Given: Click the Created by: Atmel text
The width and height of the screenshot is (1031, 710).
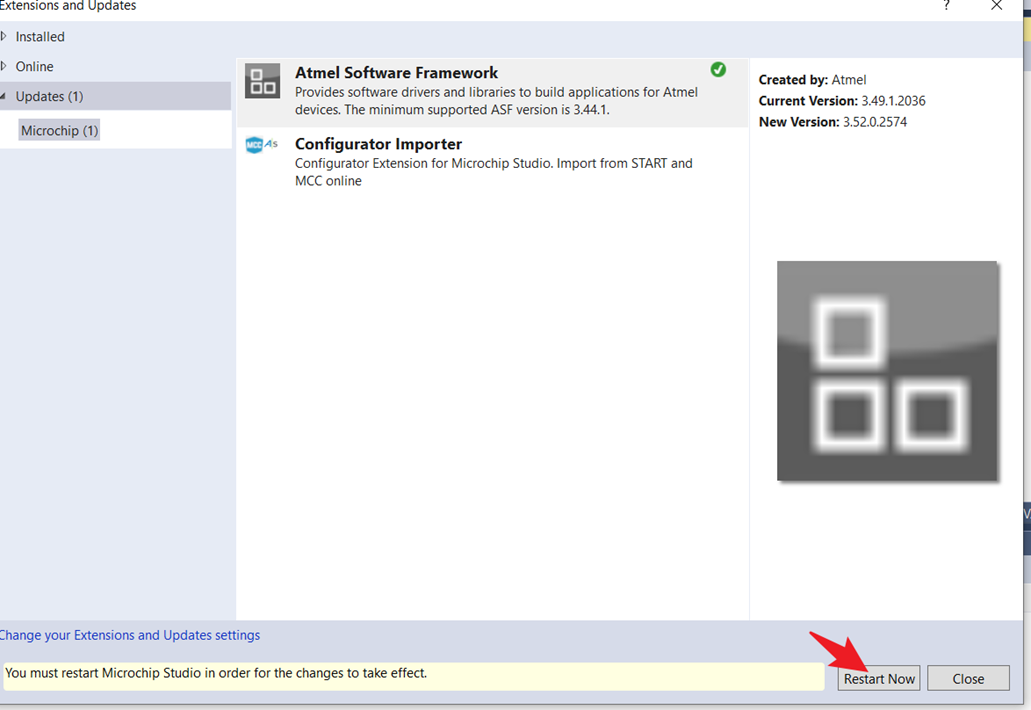Looking at the screenshot, I should coord(812,80).
